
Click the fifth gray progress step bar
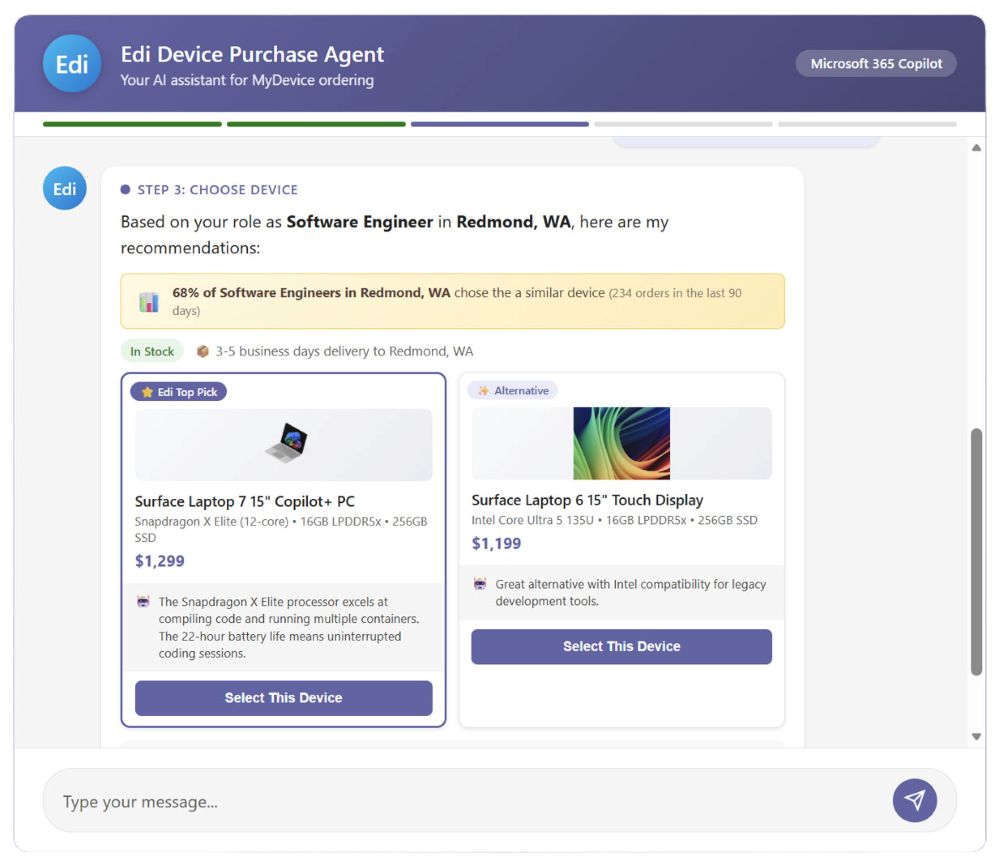point(867,124)
